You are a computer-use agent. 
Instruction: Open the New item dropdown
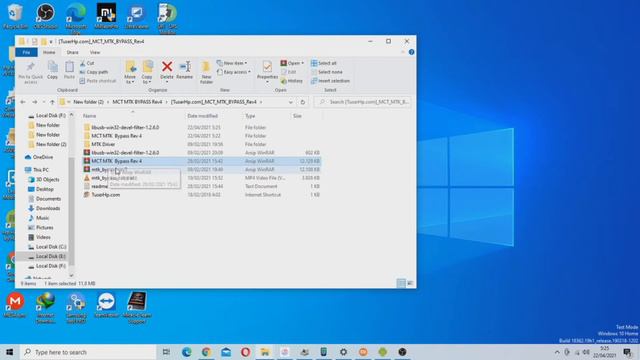click(x=232, y=63)
